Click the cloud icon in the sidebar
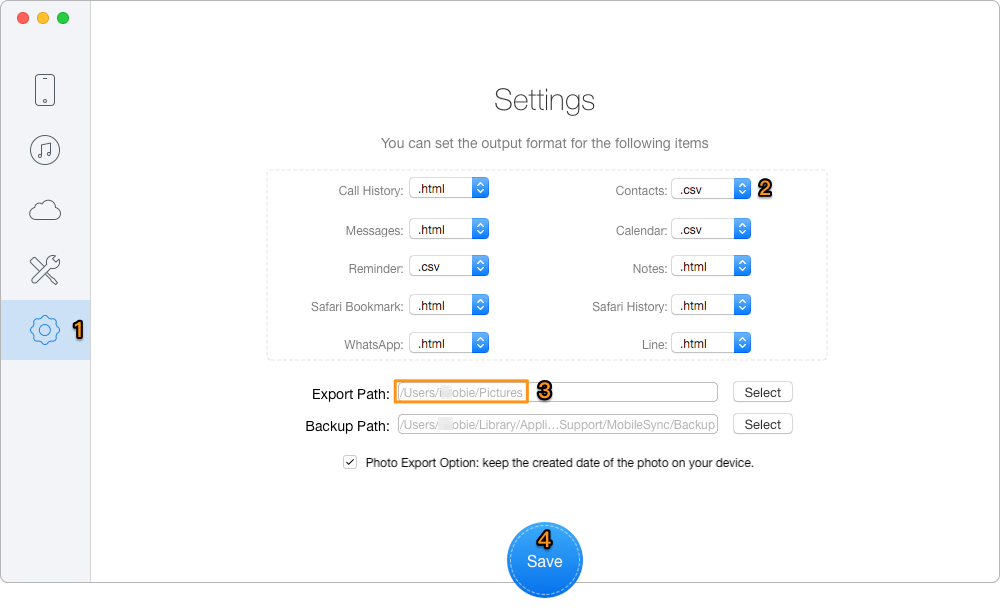The width and height of the screenshot is (1000, 608). click(x=45, y=210)
